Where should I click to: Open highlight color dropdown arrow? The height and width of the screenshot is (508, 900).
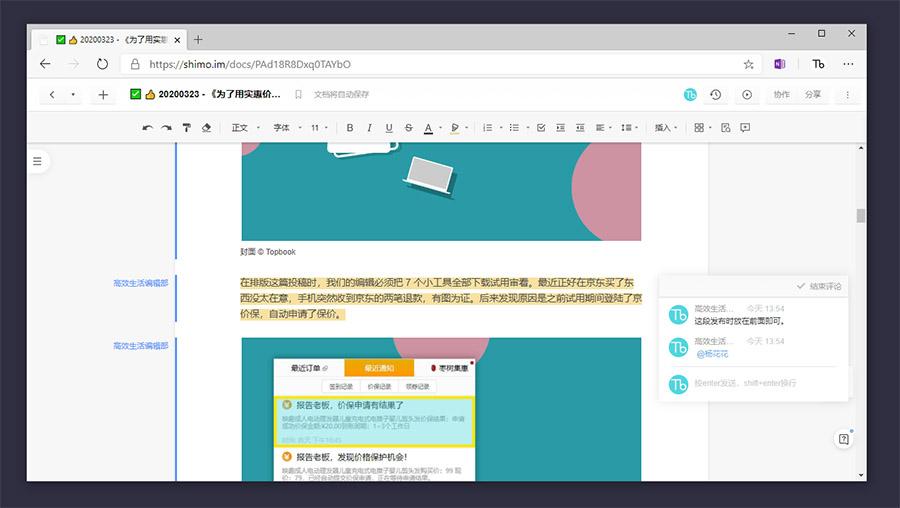pos(467,128)
